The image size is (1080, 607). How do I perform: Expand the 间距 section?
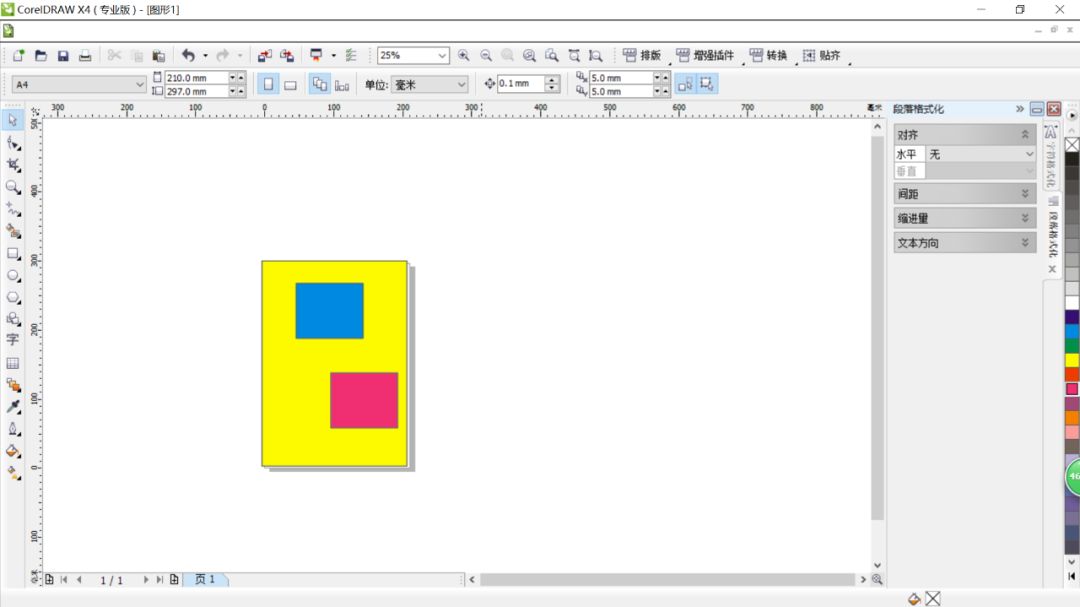pyautogui.click(x=1025, y=194)
